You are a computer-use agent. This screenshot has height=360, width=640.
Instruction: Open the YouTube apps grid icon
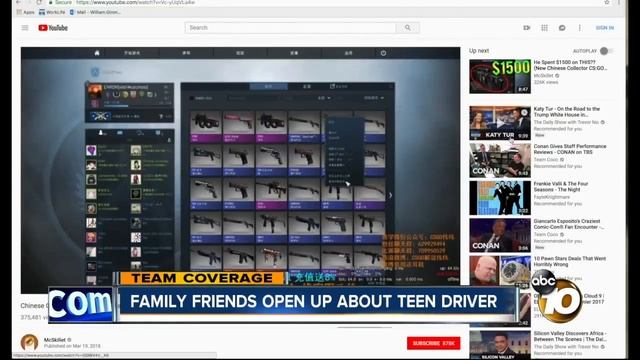(x=544, y=28)
